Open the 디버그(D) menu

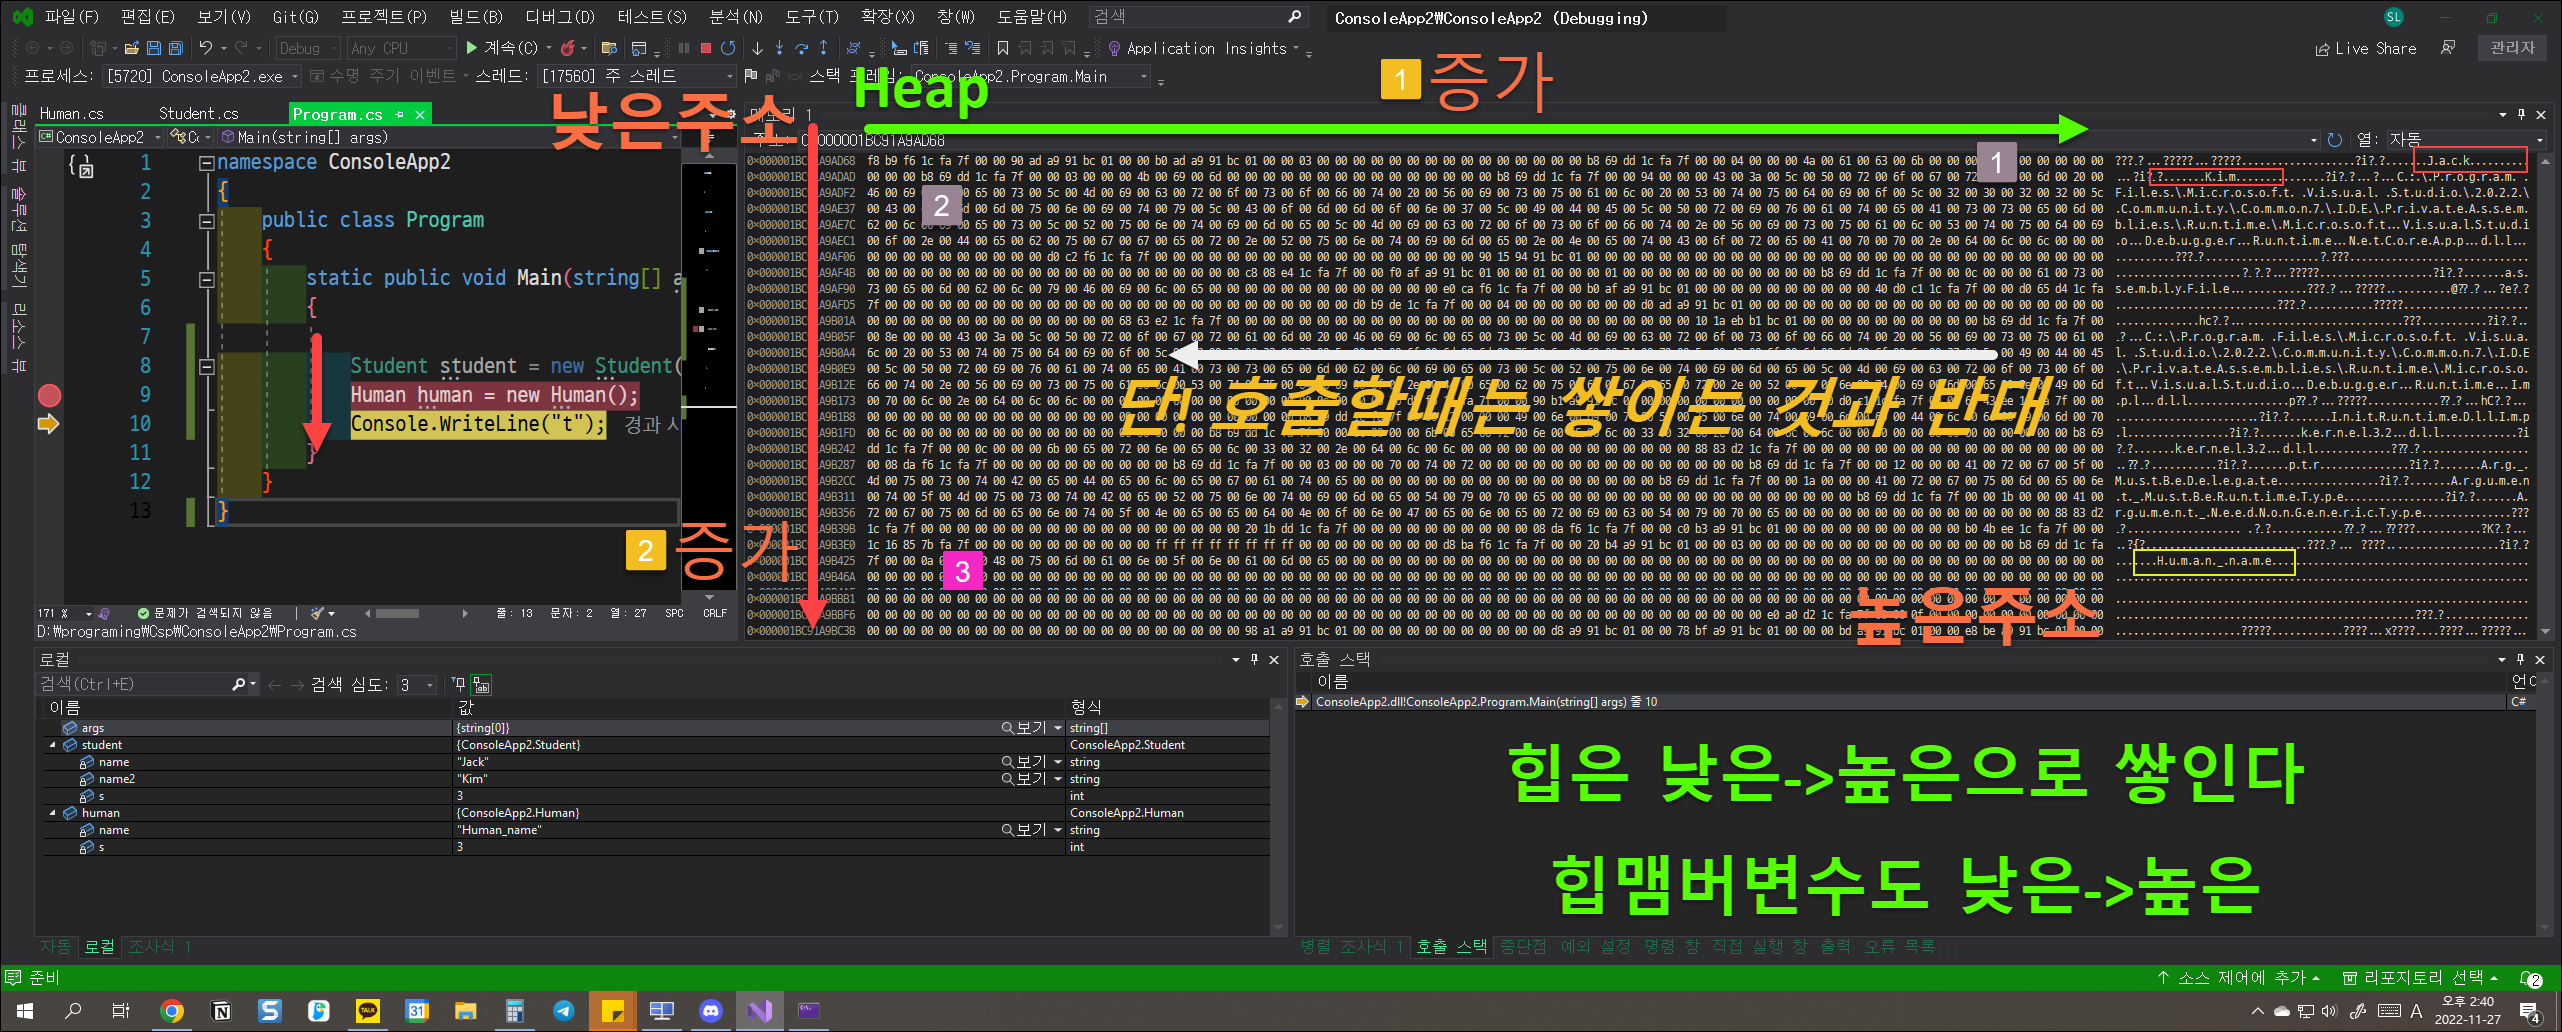click(x=558, y=16)
